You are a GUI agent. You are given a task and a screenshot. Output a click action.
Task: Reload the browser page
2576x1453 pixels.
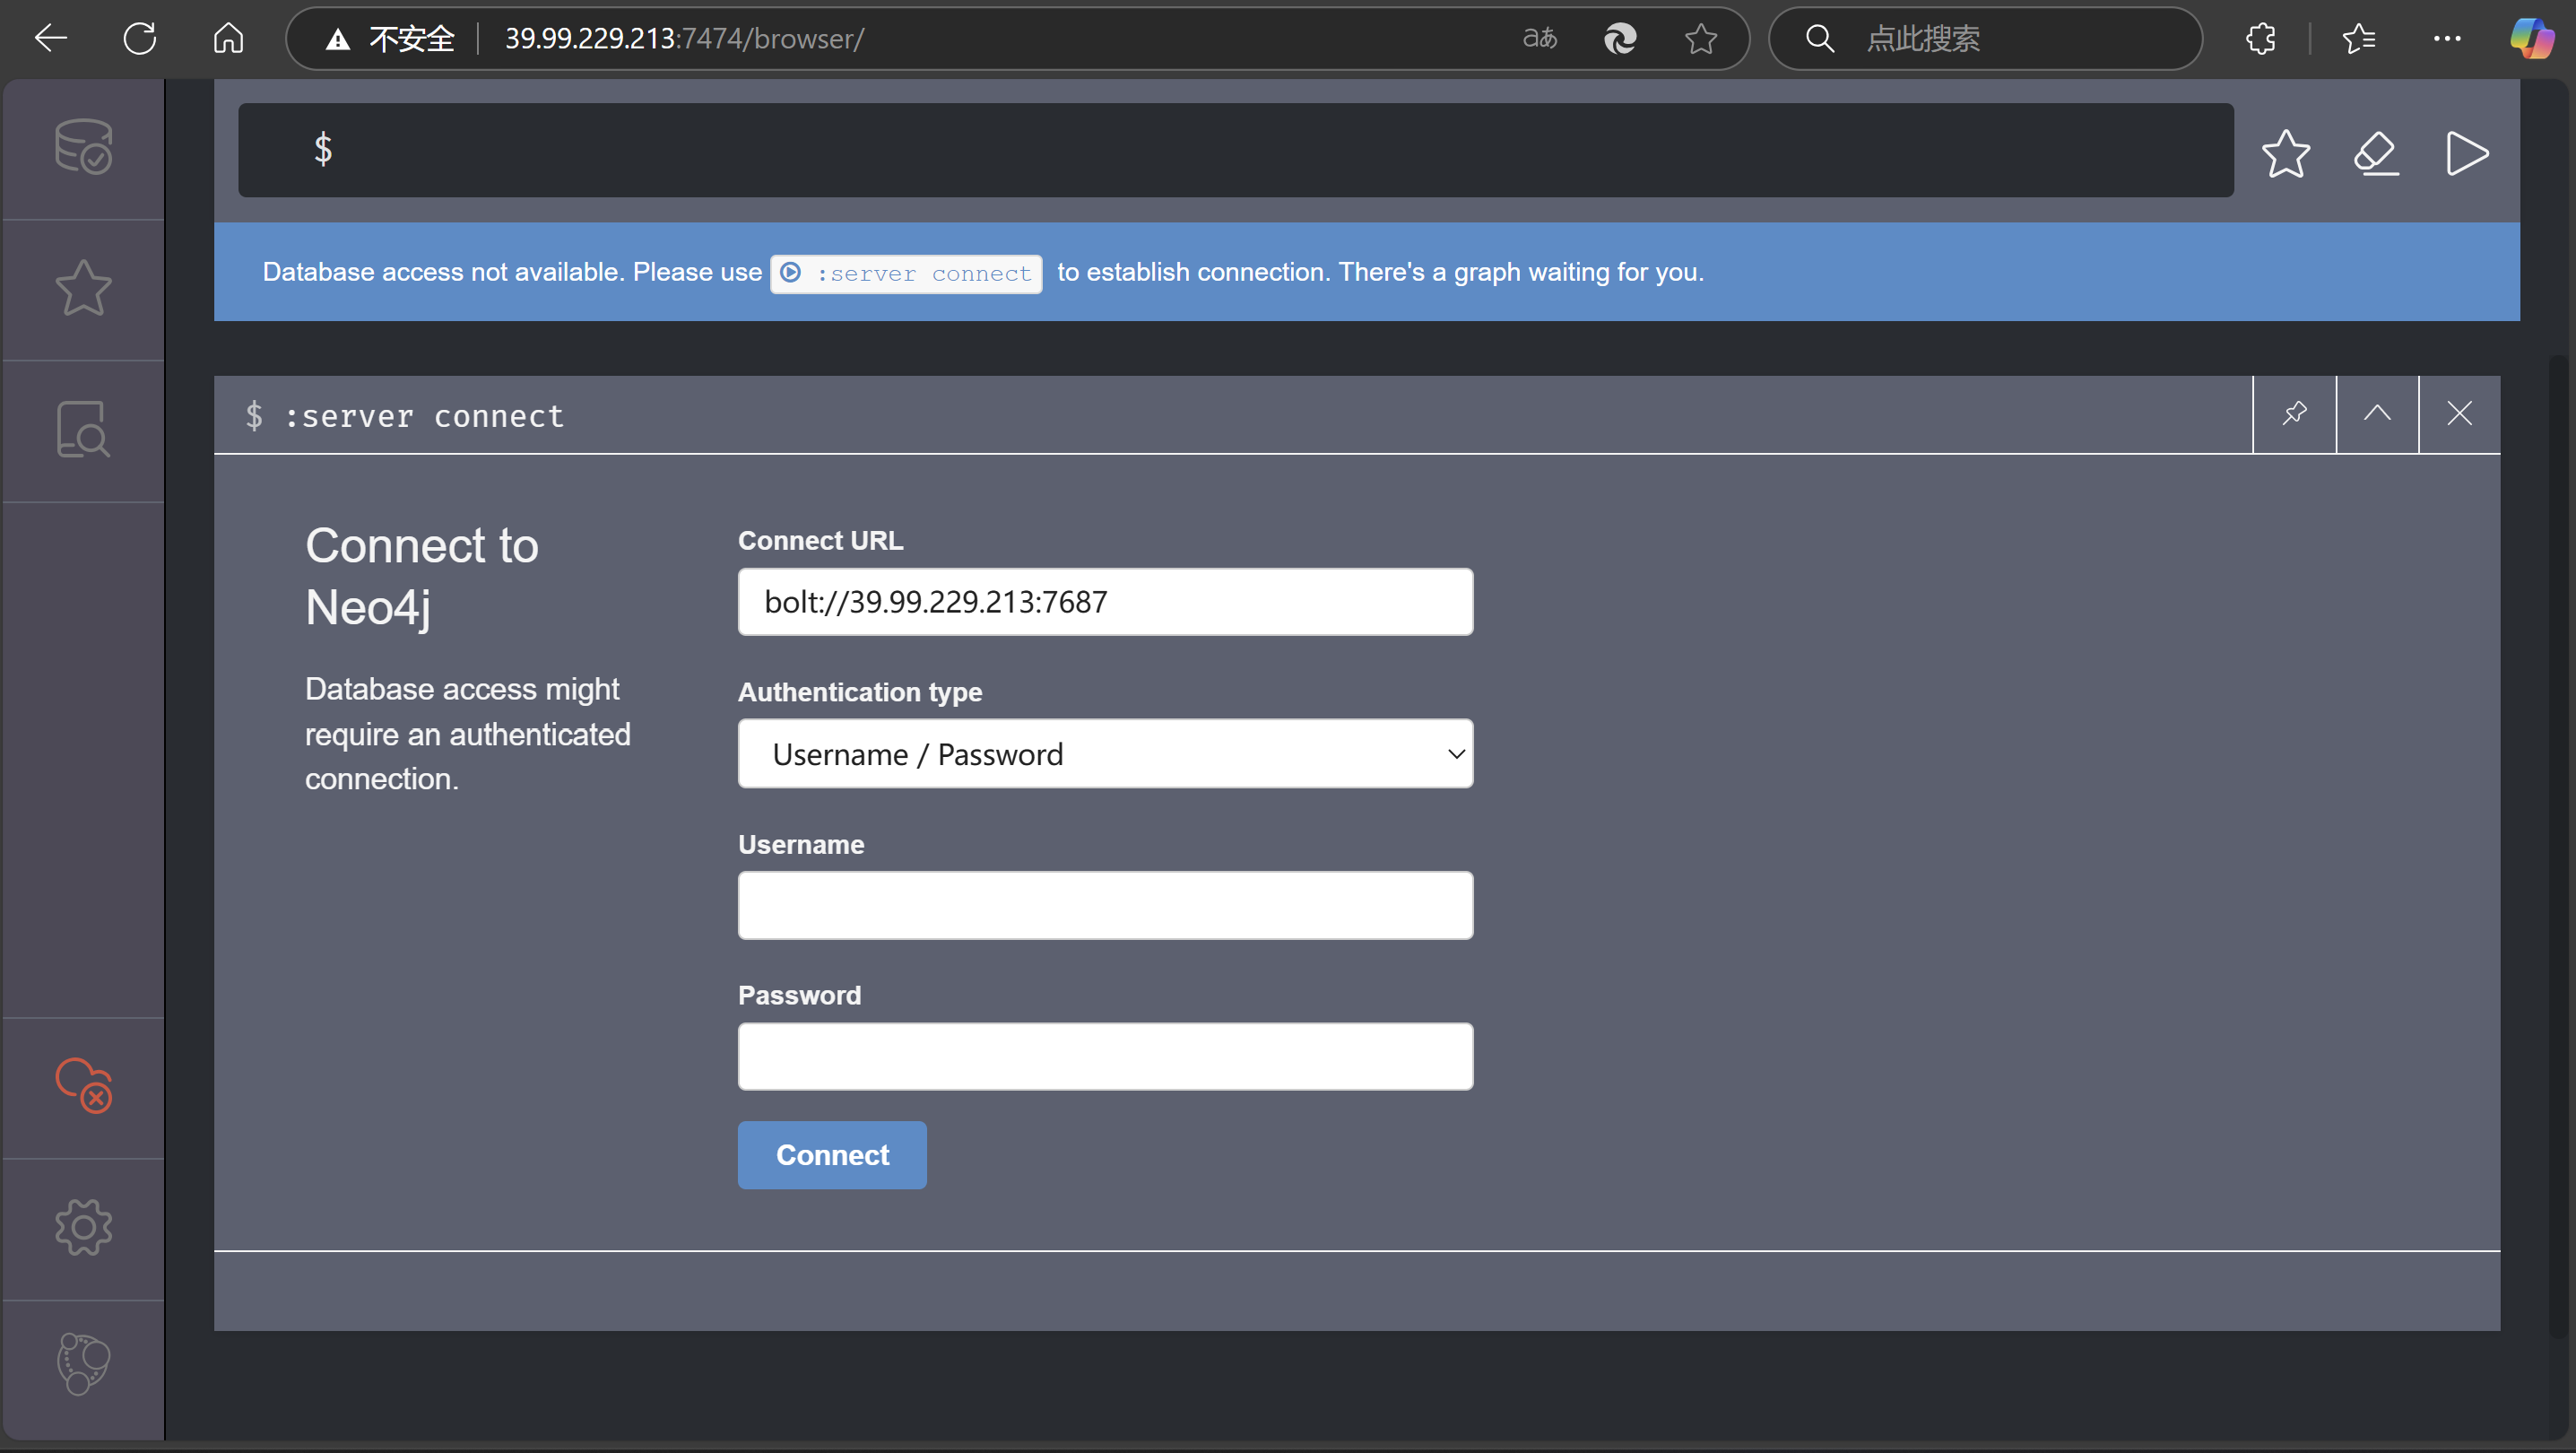(x=140, y=38)
